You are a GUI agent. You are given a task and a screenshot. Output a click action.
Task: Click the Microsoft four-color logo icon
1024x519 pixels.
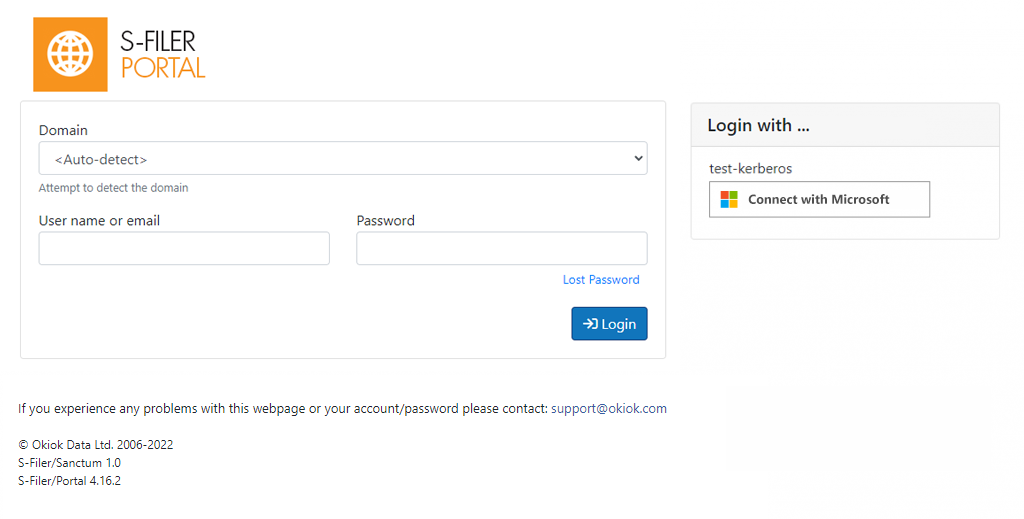[729, 199]
